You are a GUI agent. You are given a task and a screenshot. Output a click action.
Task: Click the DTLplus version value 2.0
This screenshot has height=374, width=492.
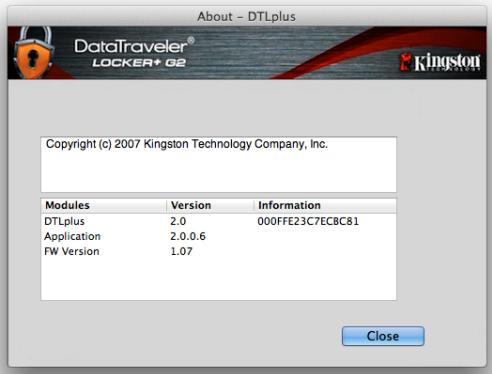tap(178, 221)
